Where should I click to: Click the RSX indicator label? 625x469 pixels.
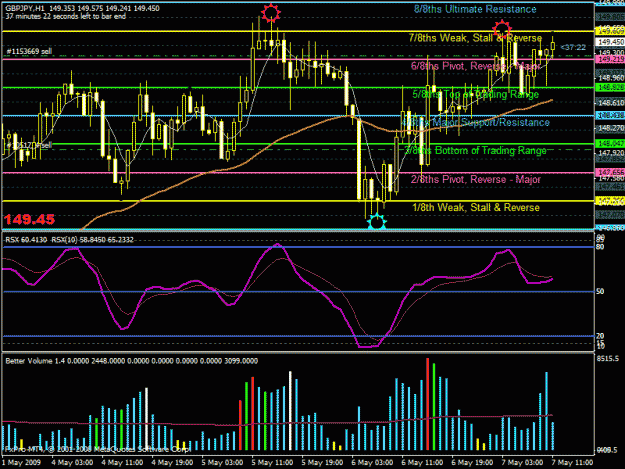[x=69, y=240]
